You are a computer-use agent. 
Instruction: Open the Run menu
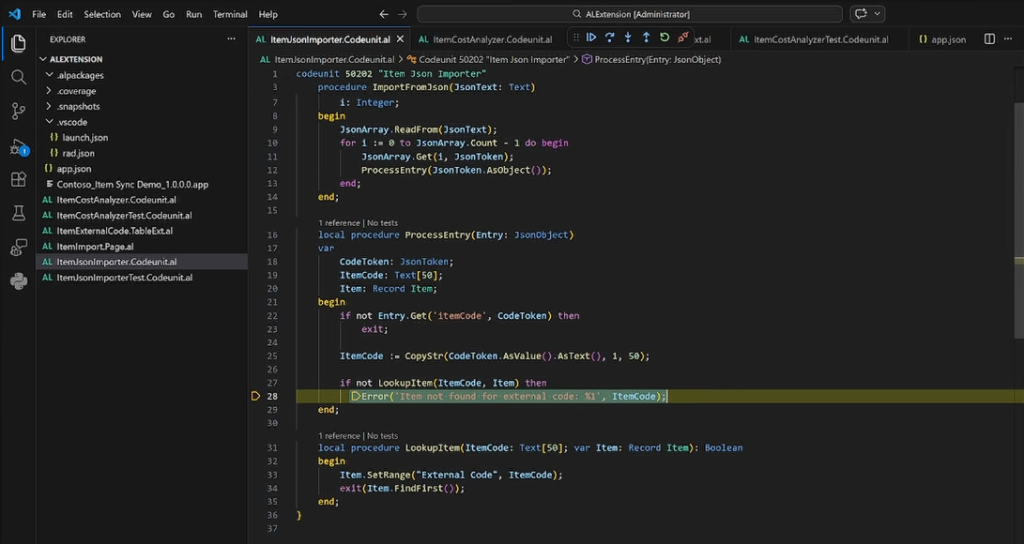pyautogui.click(x=194, y=14)
